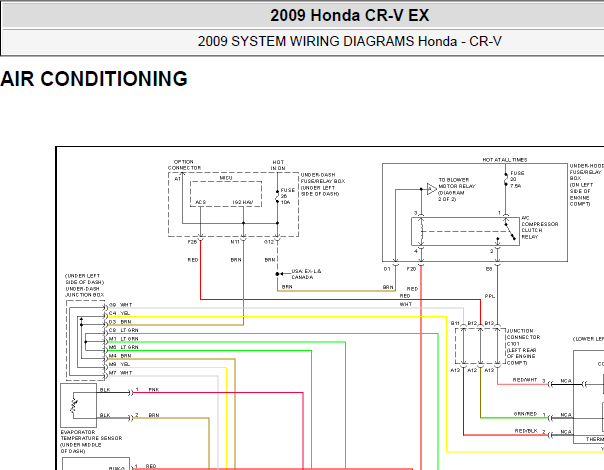The image size is (604, 470).
Task: Click the 'C8 LT GRN' wire label
Action: click(123, 330)
